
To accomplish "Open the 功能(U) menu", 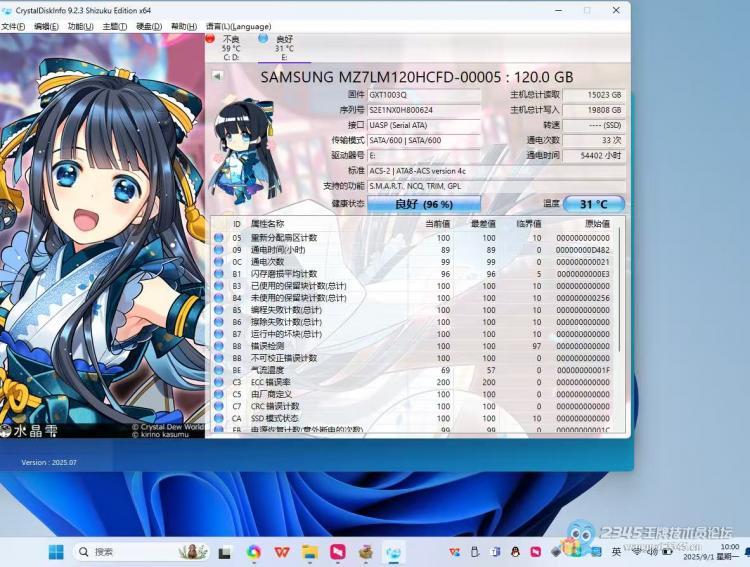I will [80, 26].
